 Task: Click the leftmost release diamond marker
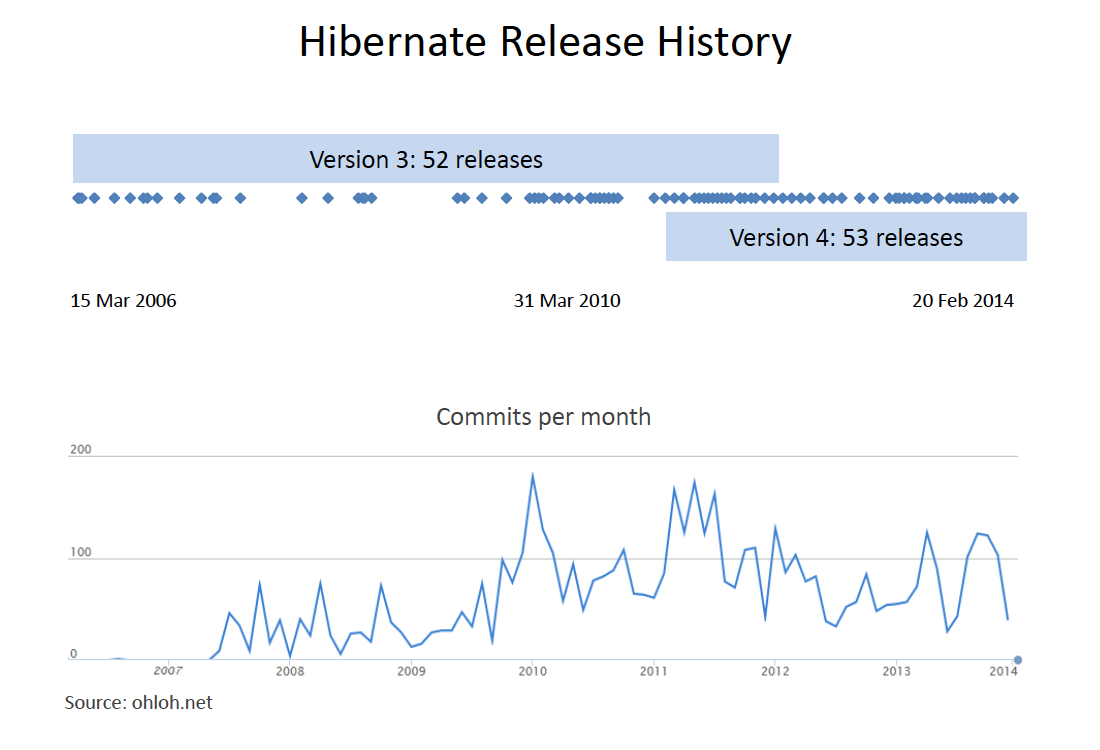77,198
